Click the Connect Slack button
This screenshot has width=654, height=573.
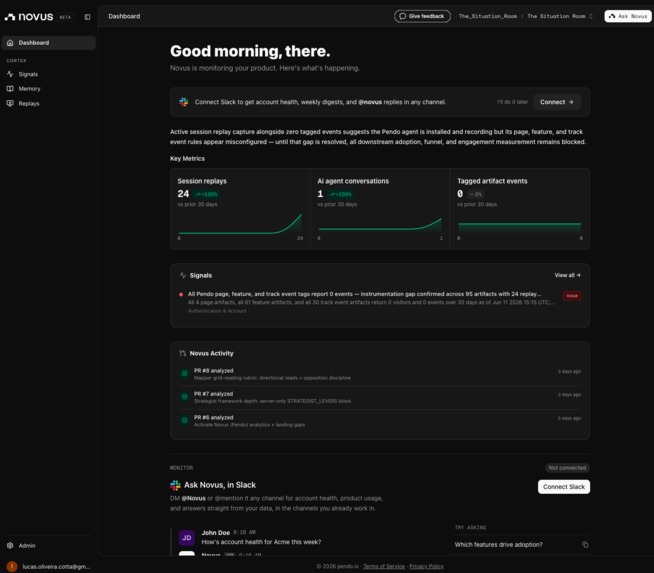564,487
